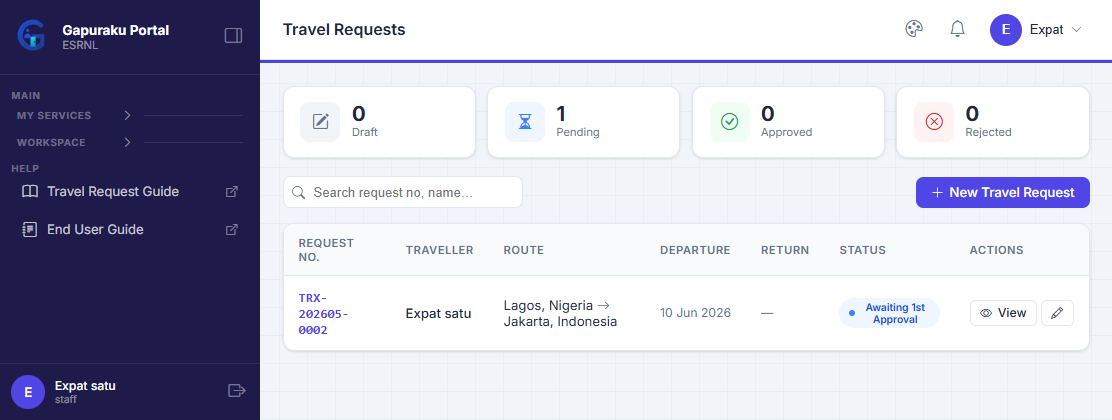The width and height of the screenshot is (1112, 420).
Task: Click the Expat avatar in header
Action: (1006, 30)
